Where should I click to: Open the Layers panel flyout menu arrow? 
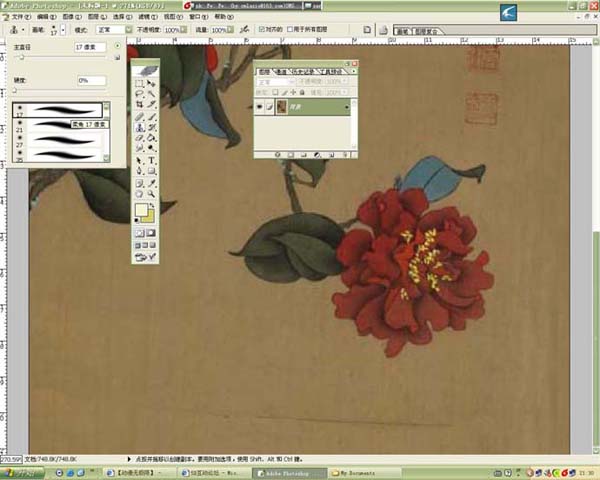[354, 71]
